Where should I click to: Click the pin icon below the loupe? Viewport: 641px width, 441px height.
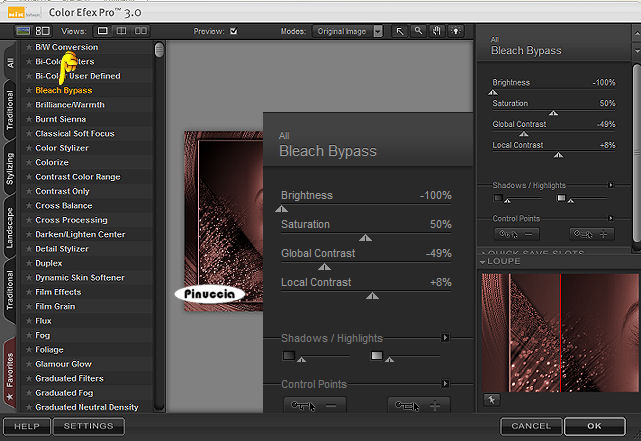point(491,400)
